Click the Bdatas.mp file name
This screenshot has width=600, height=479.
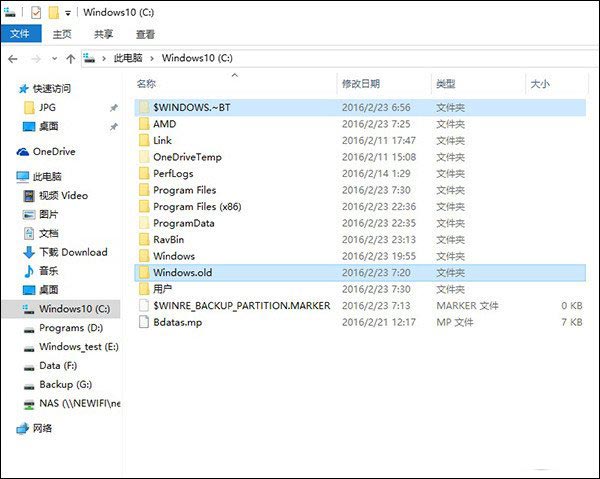click(178, 322)
